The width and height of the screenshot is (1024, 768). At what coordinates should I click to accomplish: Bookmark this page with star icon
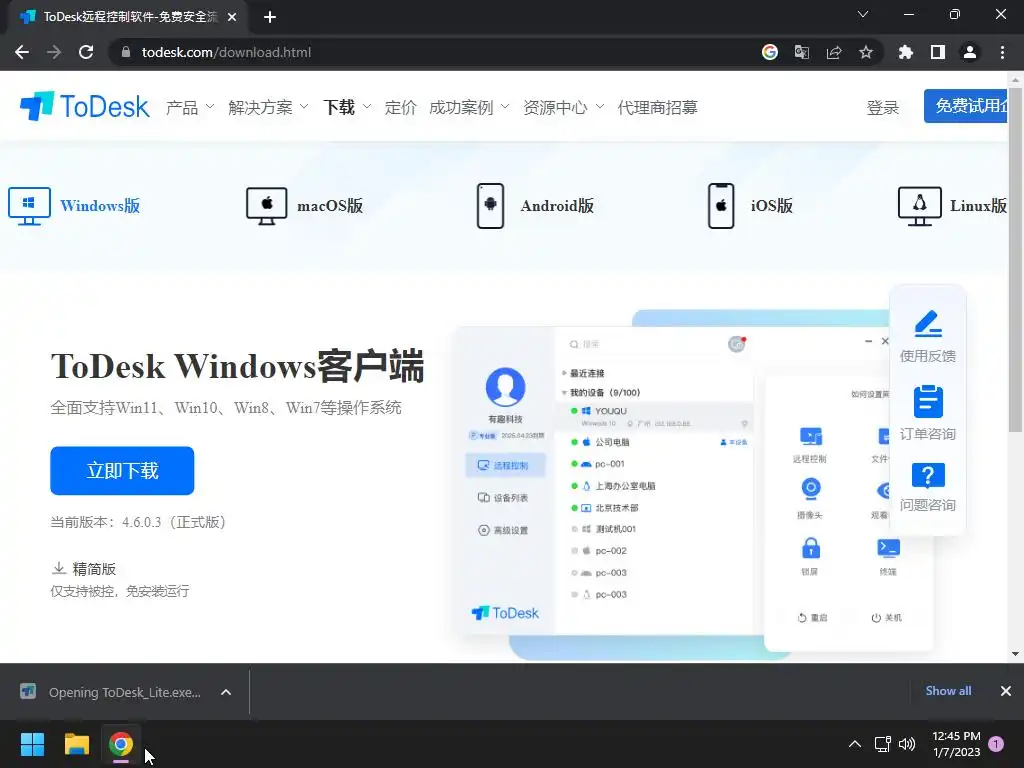point(866,52)
